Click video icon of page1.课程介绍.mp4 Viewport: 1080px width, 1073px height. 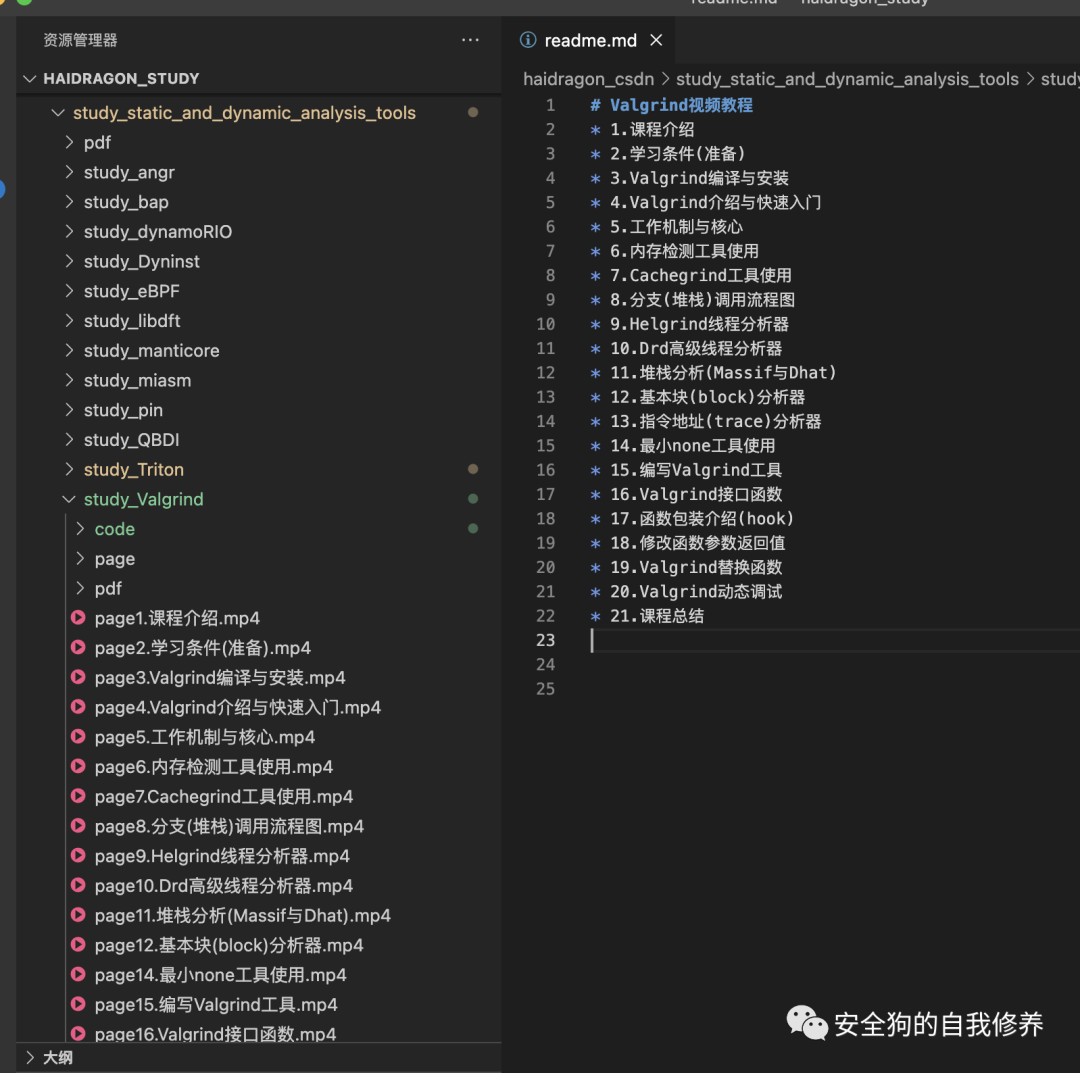coord(78,617)
